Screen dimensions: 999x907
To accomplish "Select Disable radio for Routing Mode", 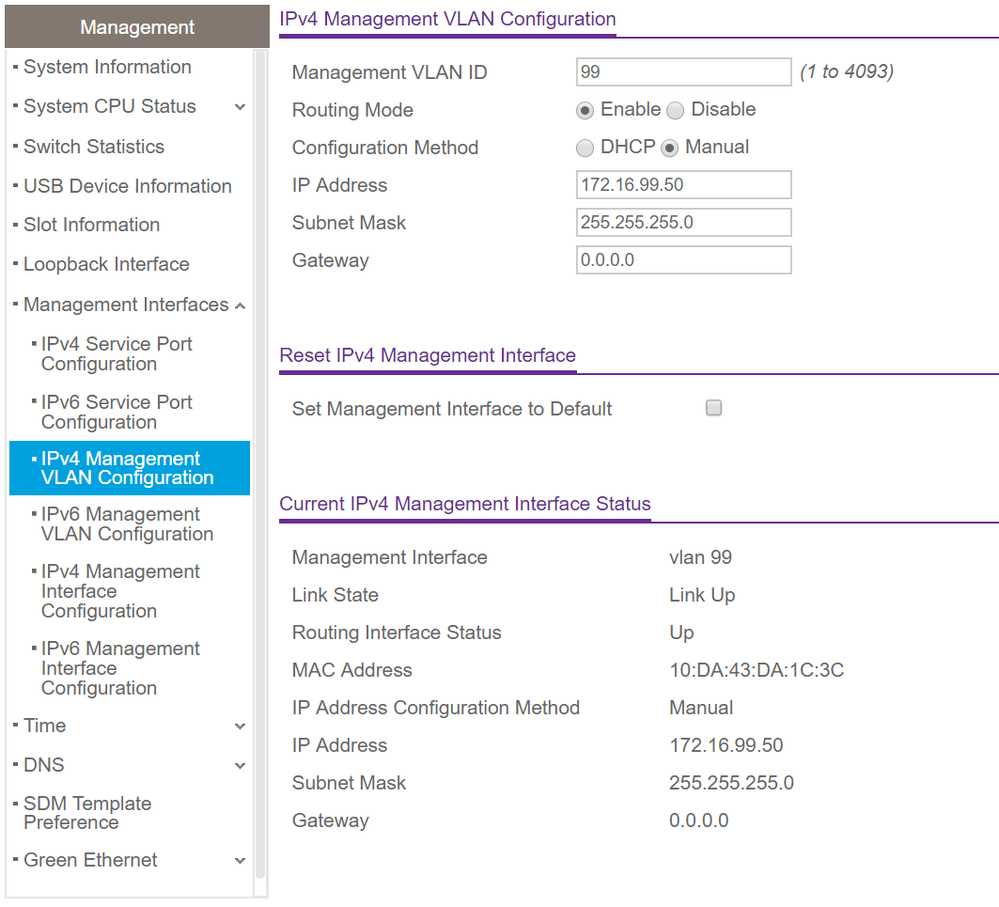I will click(x=675, y=110).
